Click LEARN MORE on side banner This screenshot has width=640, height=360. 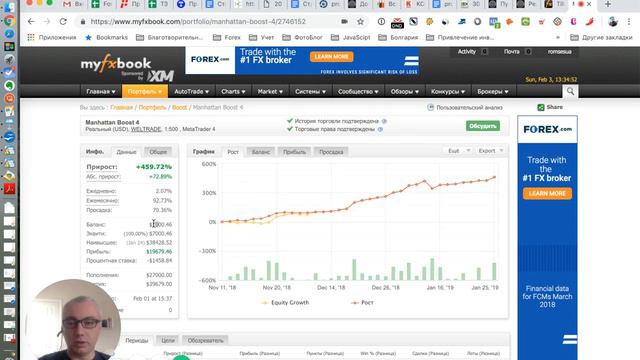(547, 193)
